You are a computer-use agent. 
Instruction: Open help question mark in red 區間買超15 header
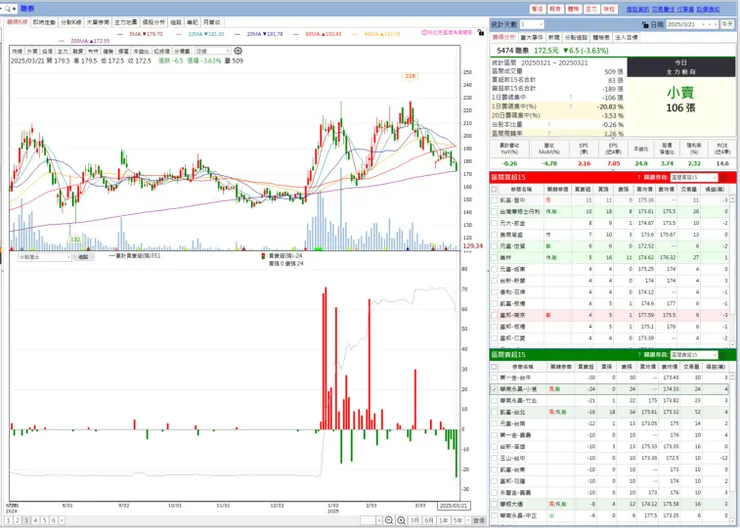[639, 177]
